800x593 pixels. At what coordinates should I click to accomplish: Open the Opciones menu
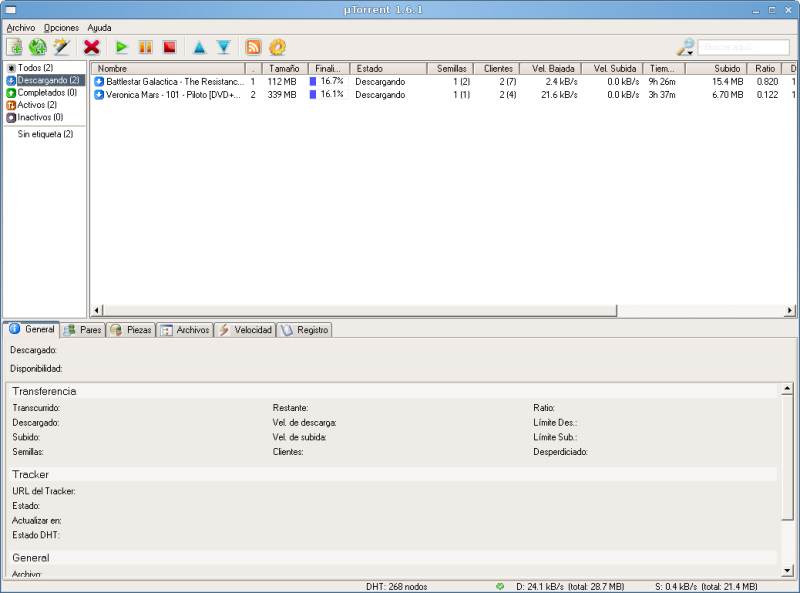[x=61, y=28]
